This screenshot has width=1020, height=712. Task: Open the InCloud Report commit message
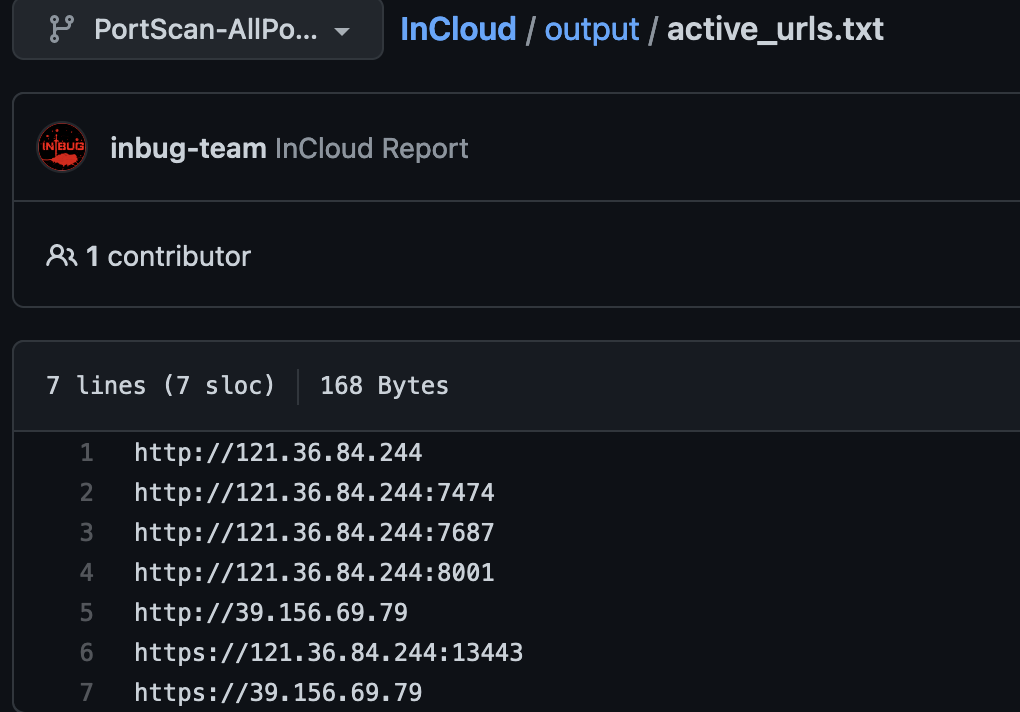click(x=371, y=148)
